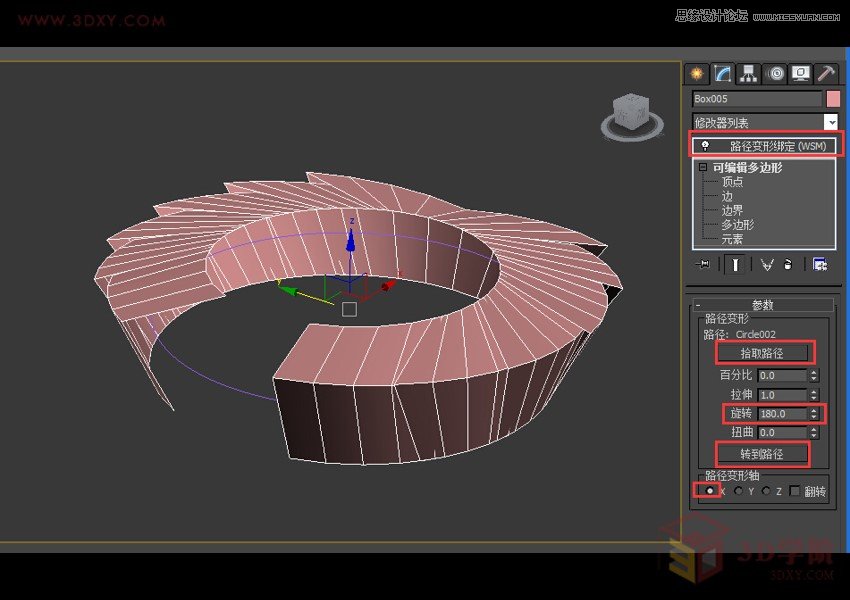Open the Create command panel
850x600 pixels.
[x=696, y=73]
